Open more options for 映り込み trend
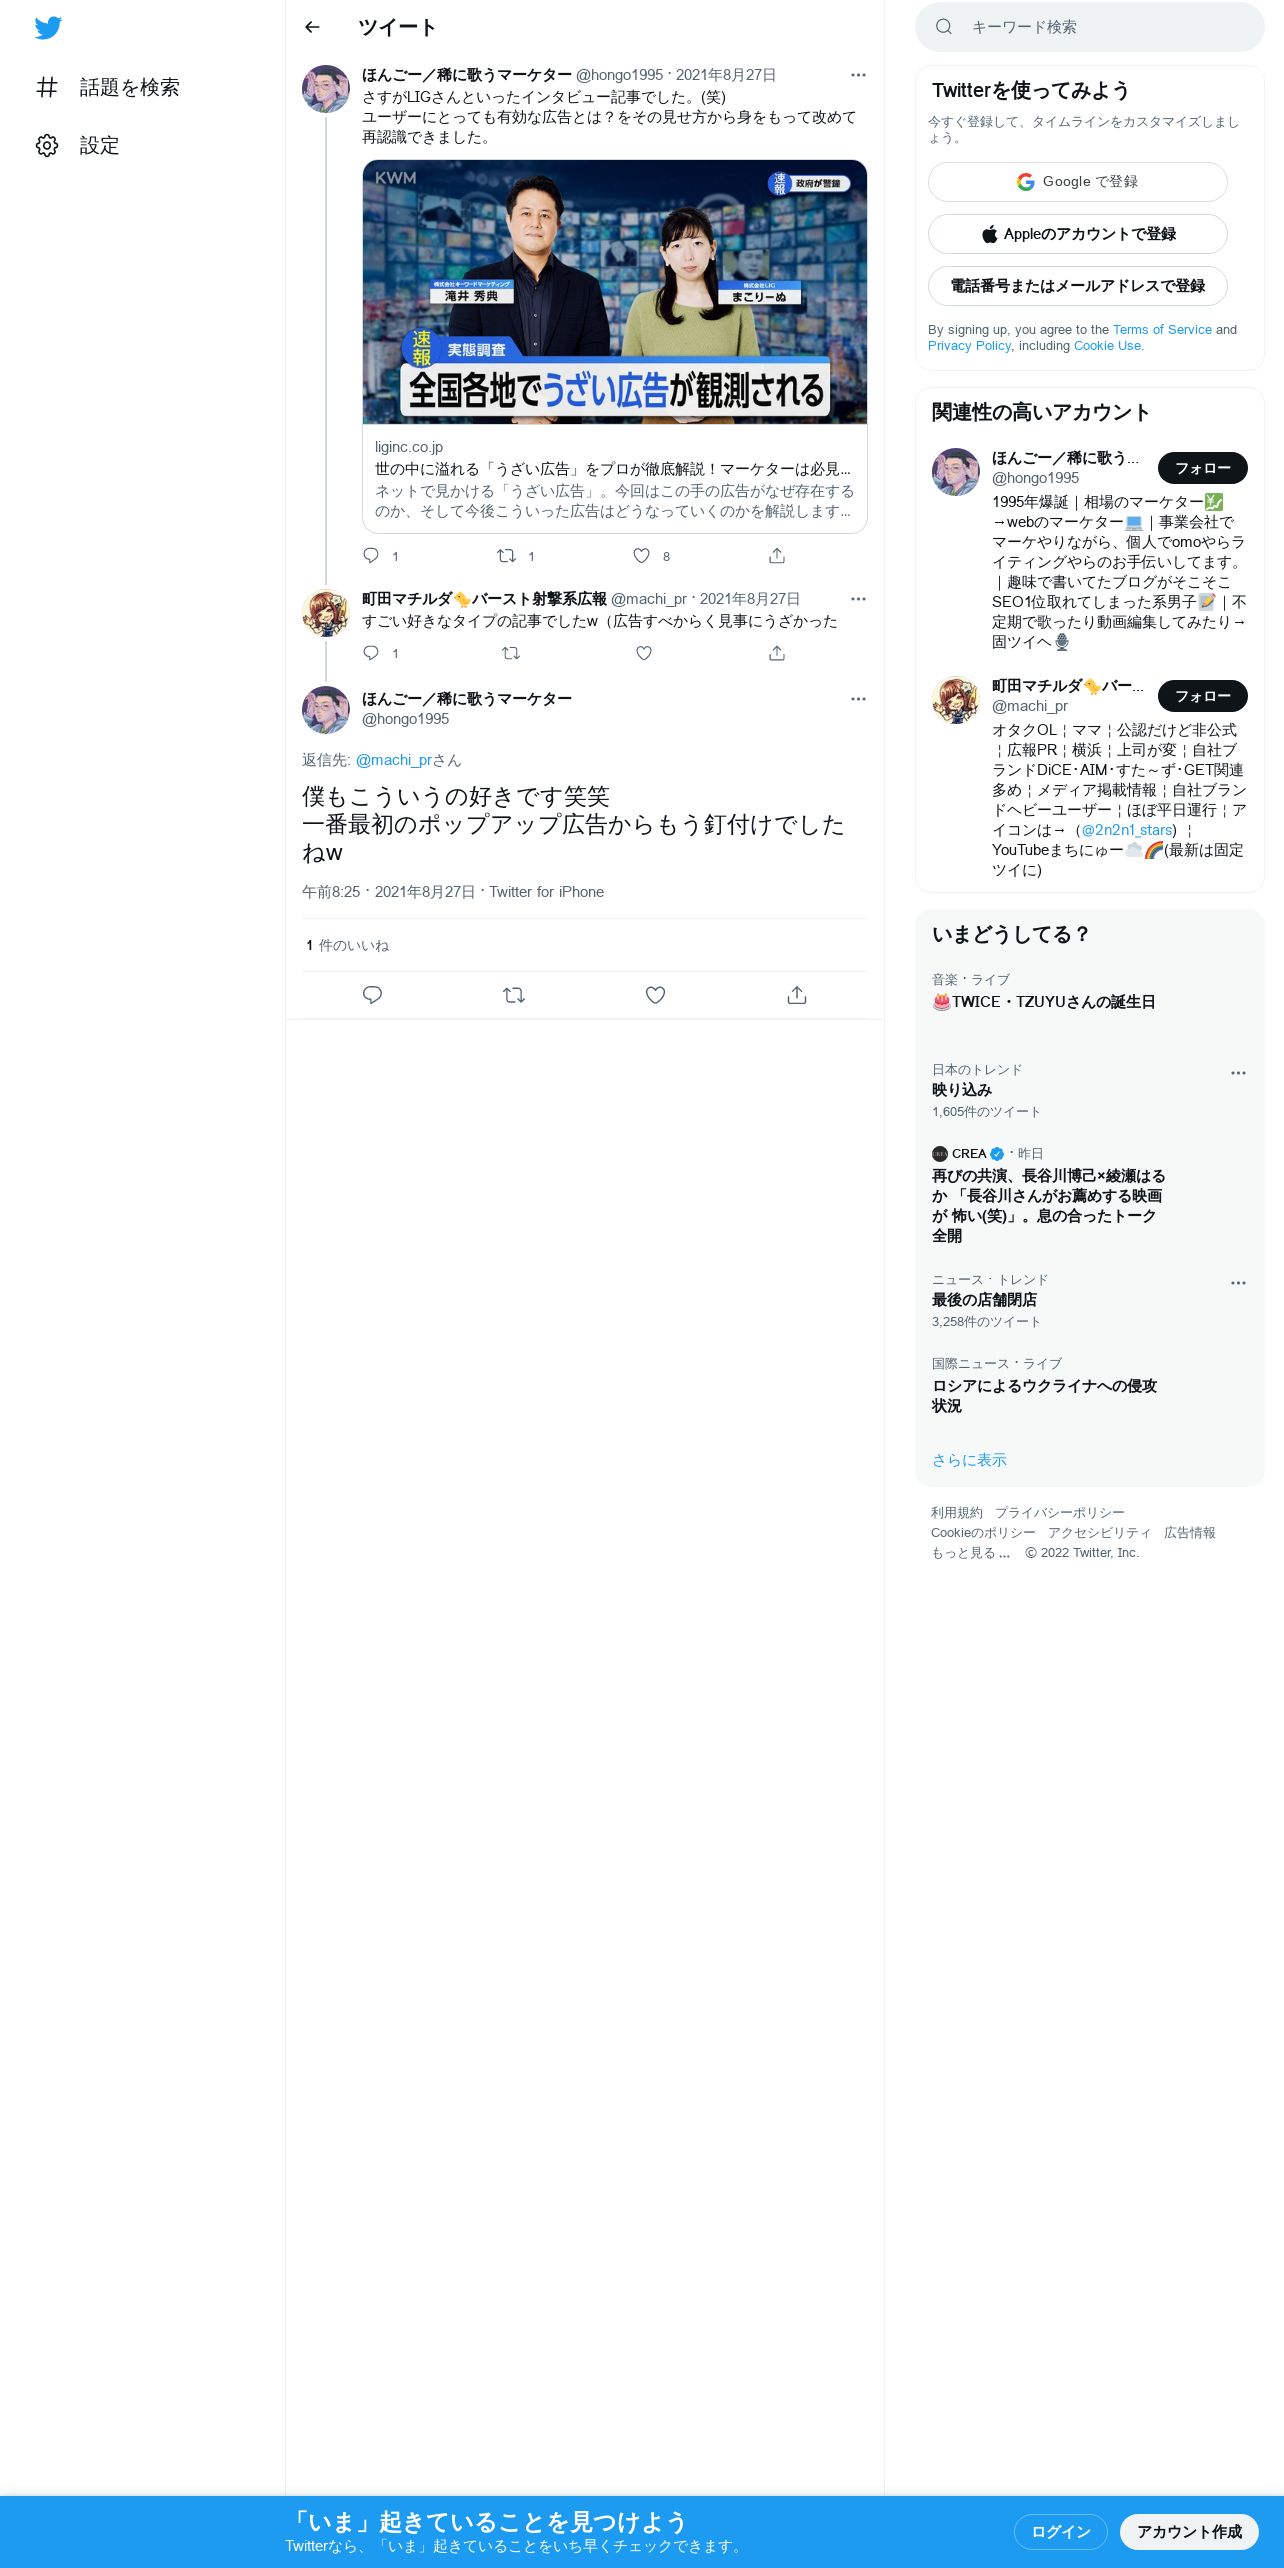Viewport: 1284px width, 2568px height. click(x=1238, y=1073)
